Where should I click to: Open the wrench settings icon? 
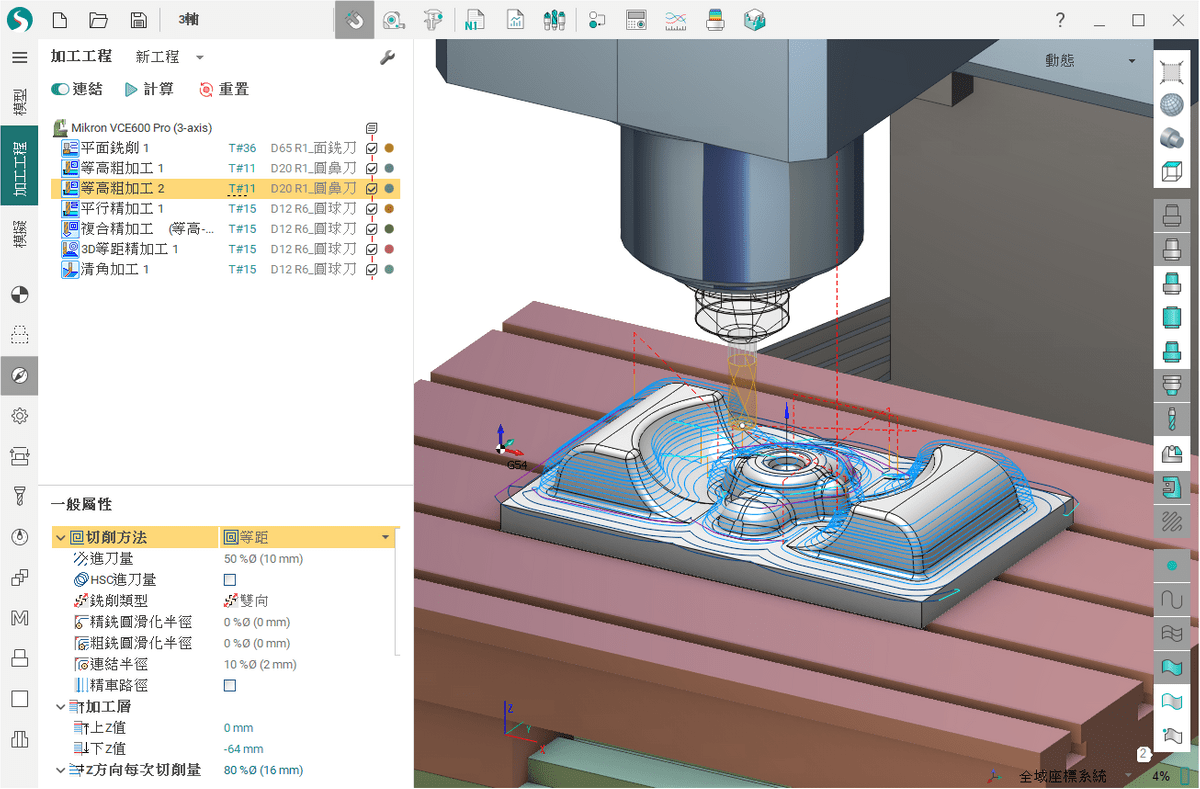pos(388,58)
